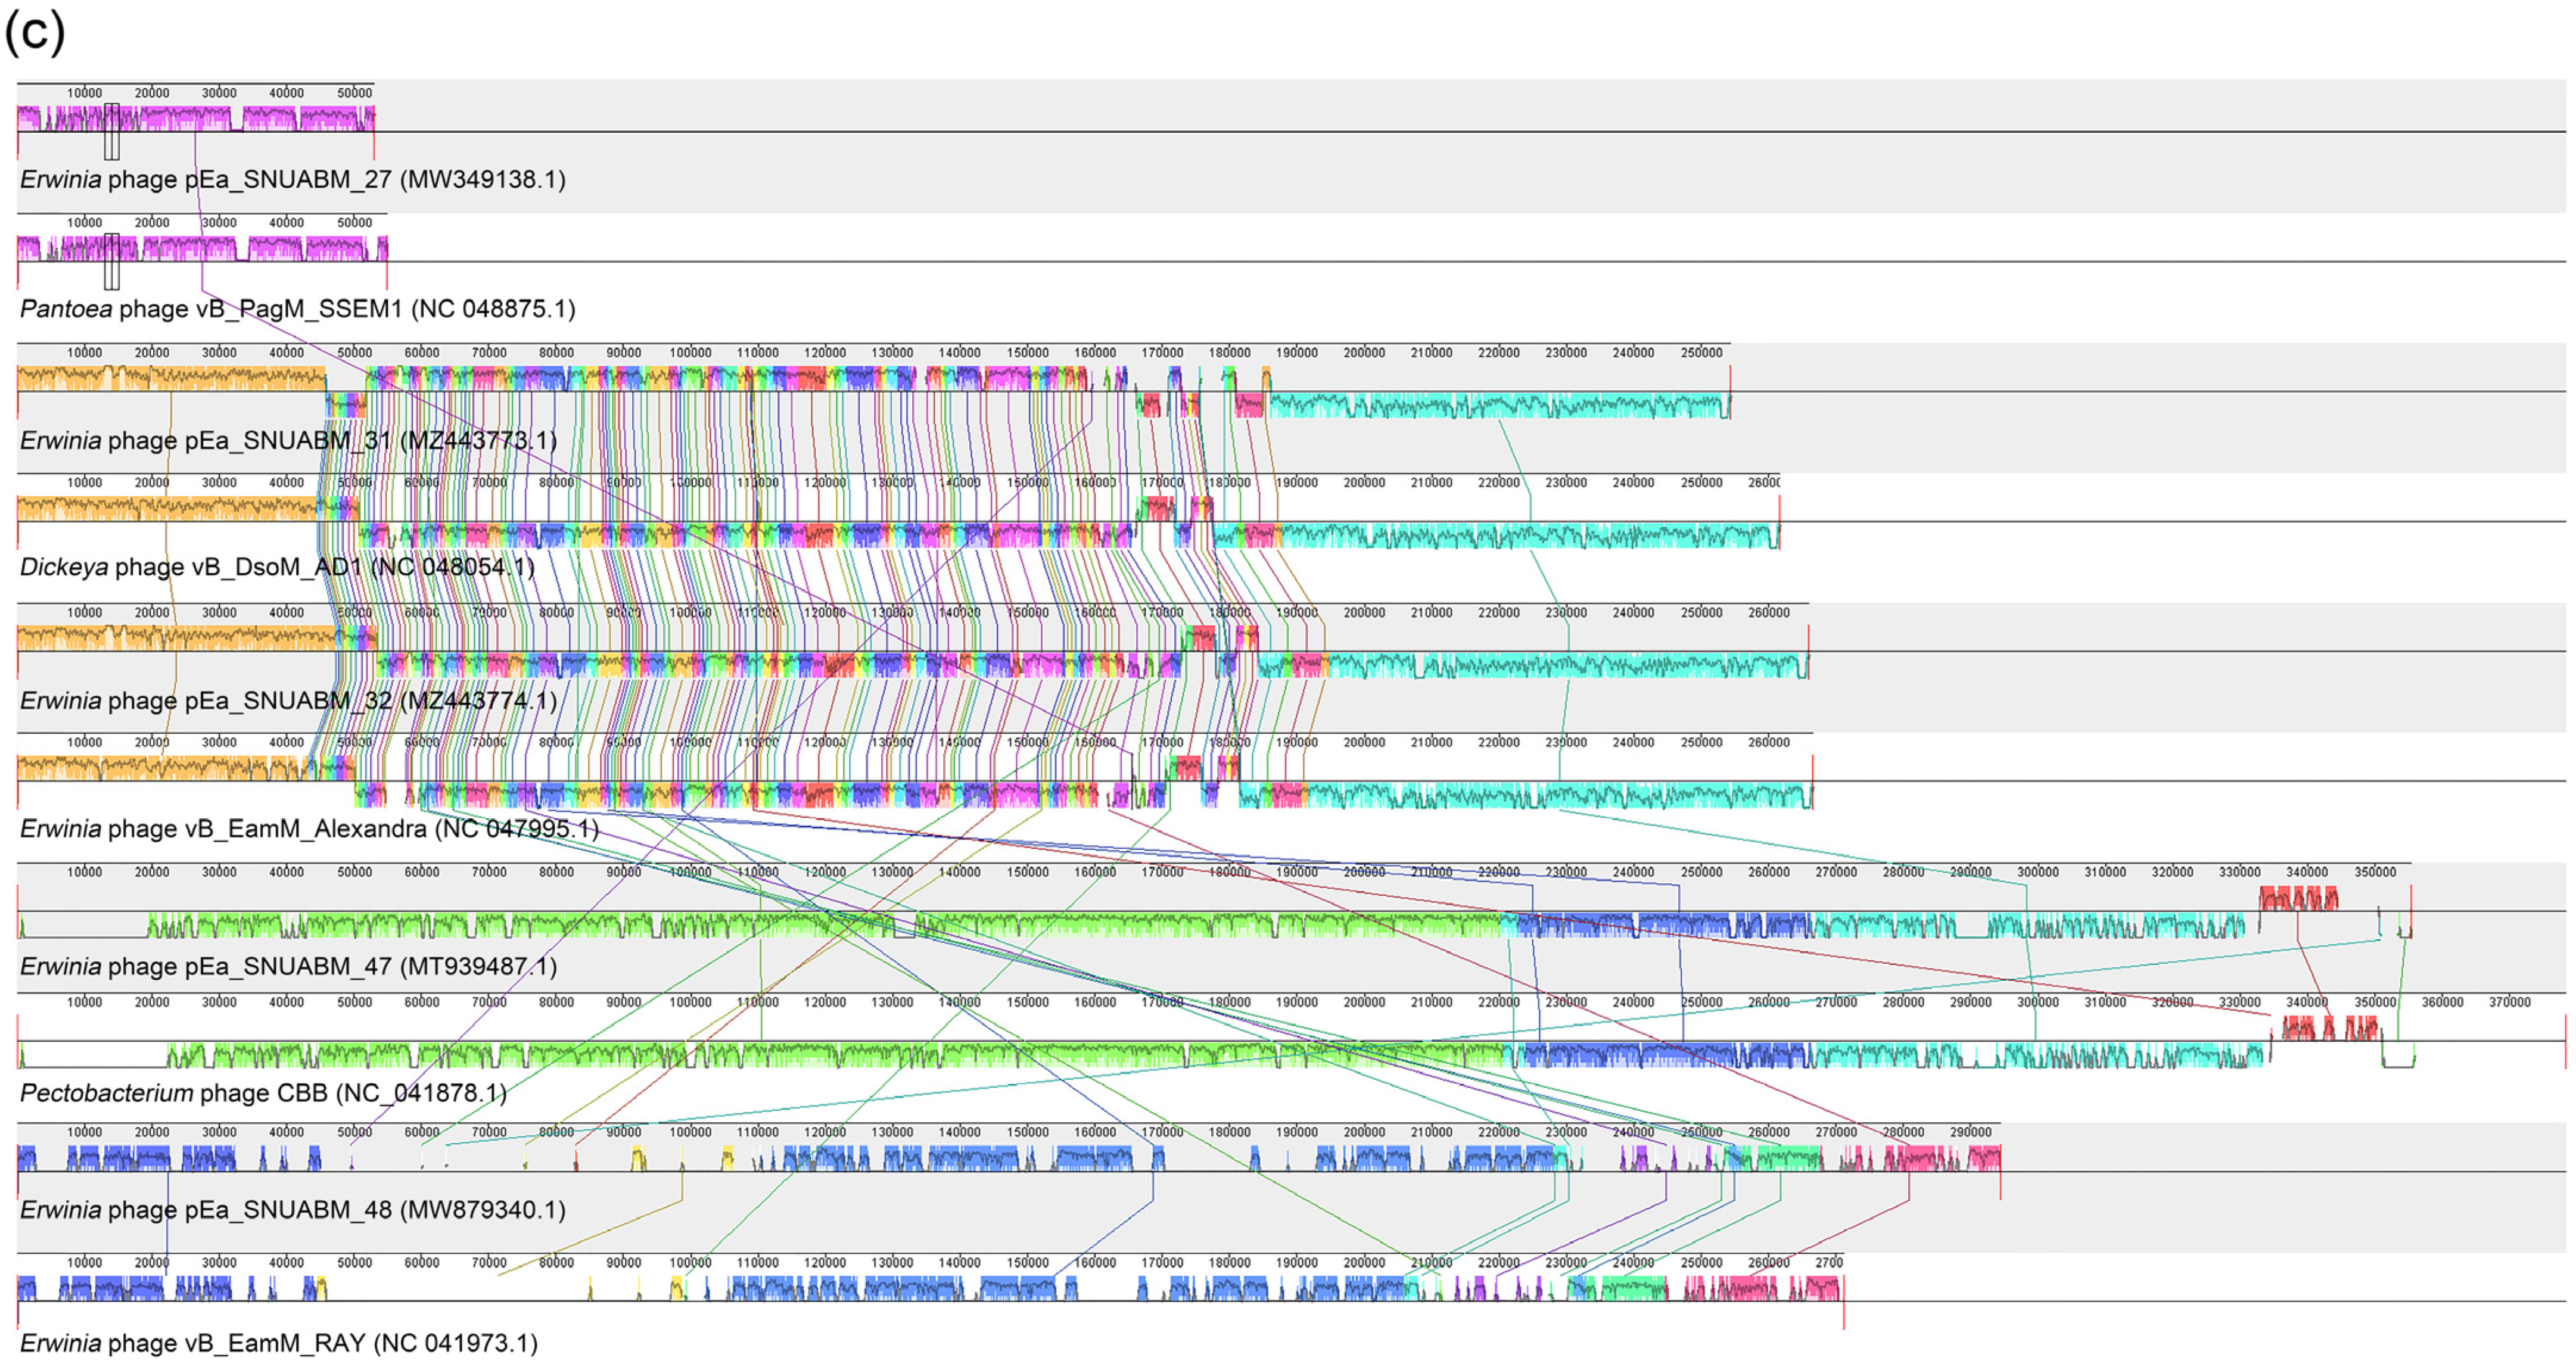Click the 370000 ruler mark on Pectobacterium CBB
This screenshot has width=2576, height=1364.
click(x=2509, y=1002)
